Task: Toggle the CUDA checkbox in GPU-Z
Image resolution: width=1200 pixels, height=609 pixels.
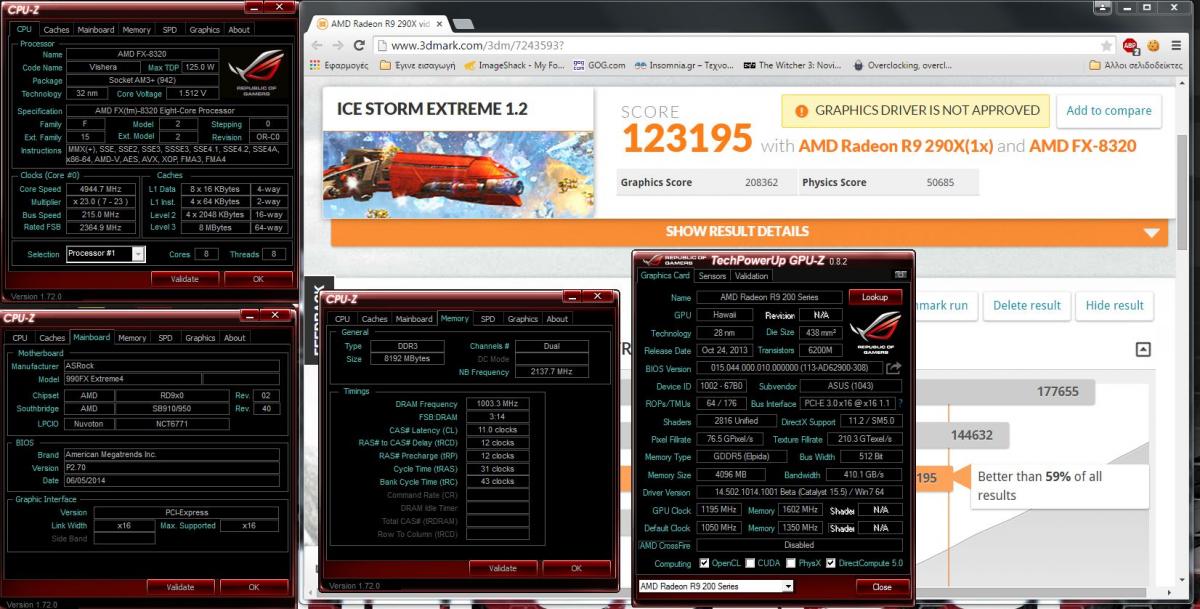Action: tap(748, 563)
